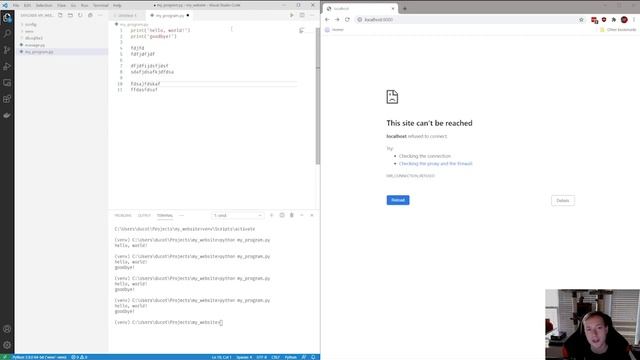Viewport: 640px width, 360px height.
Task: Open the View menu
Action: click(61, 5)
